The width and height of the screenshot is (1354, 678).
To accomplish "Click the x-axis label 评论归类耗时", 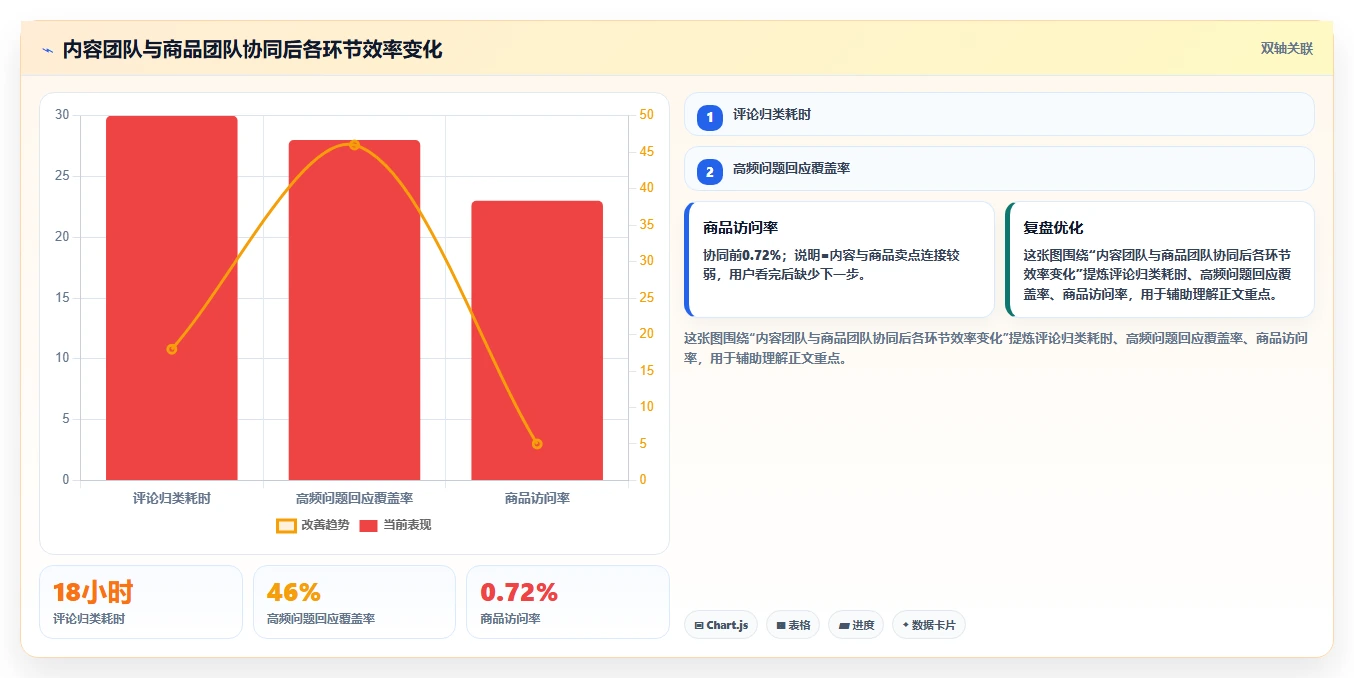I will 172,497.
